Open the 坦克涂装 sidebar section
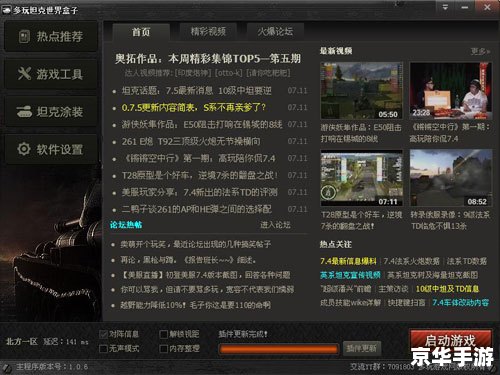The image size is (500, 375). point(51,112)
